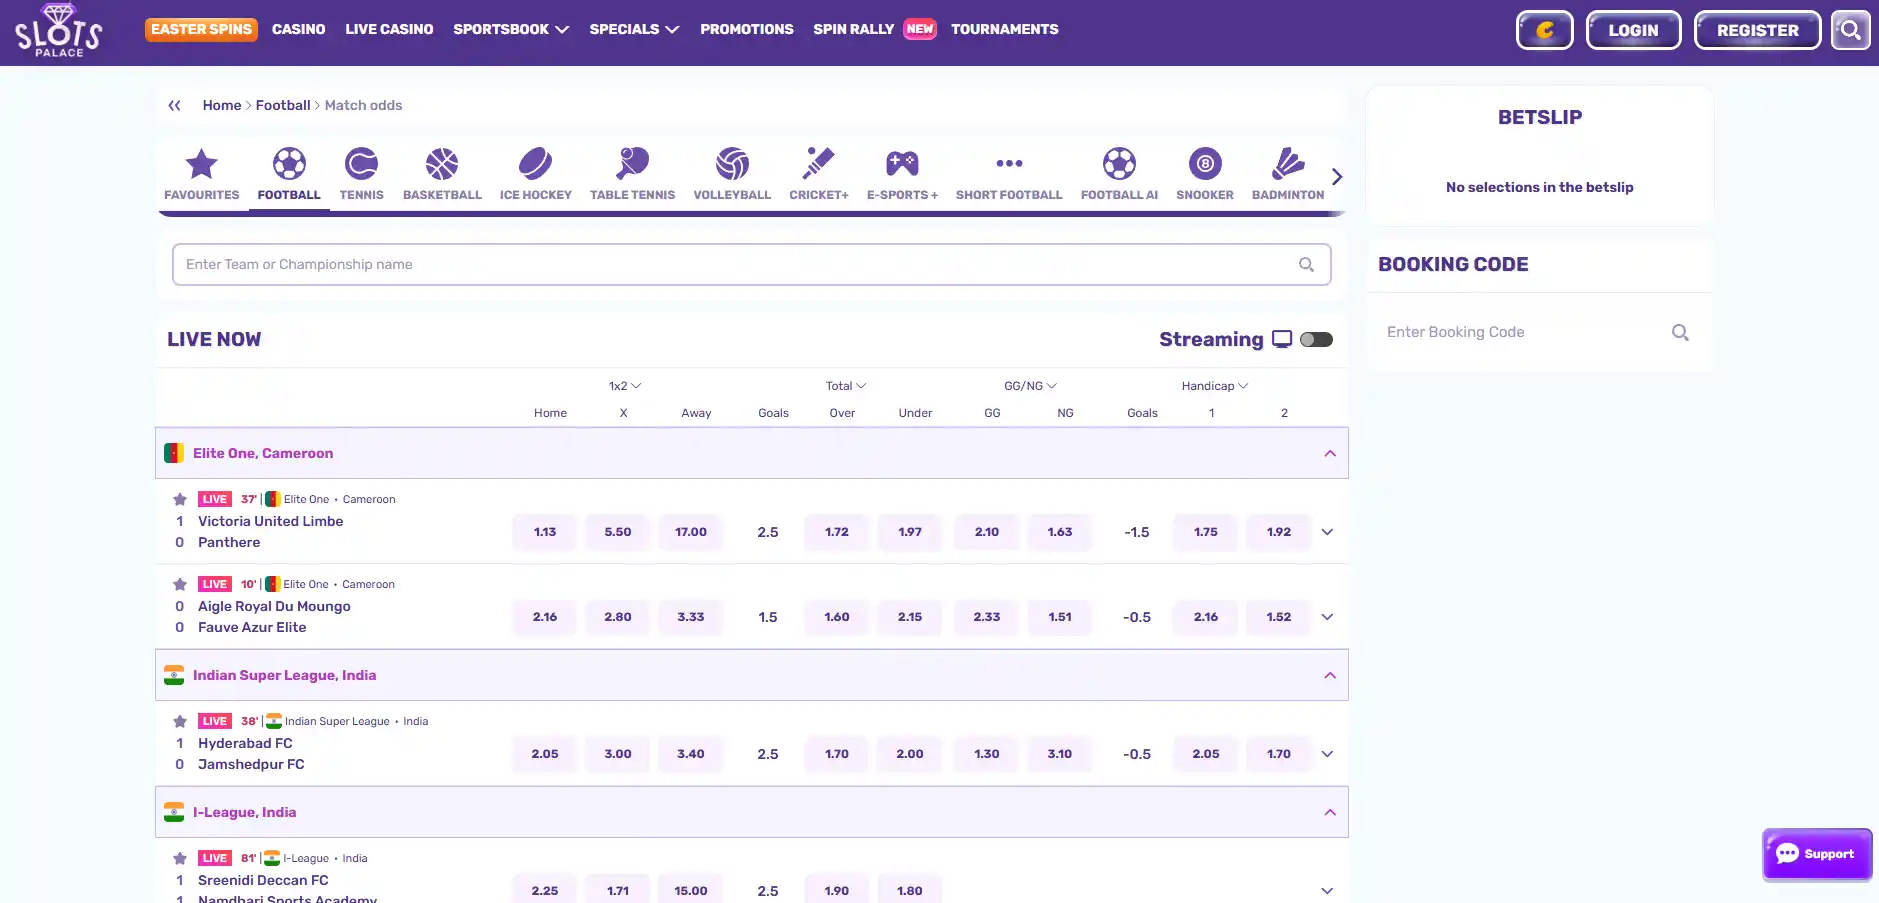Open Hyderabad FC match details
Screen dimensions: 1879x903
(245, 743)
